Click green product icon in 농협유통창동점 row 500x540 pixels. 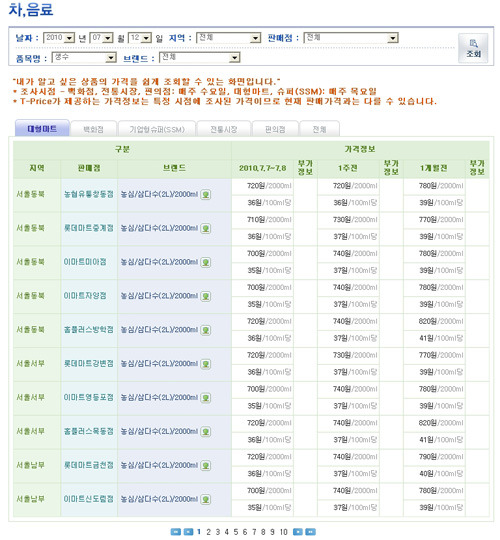coord(206,195)
